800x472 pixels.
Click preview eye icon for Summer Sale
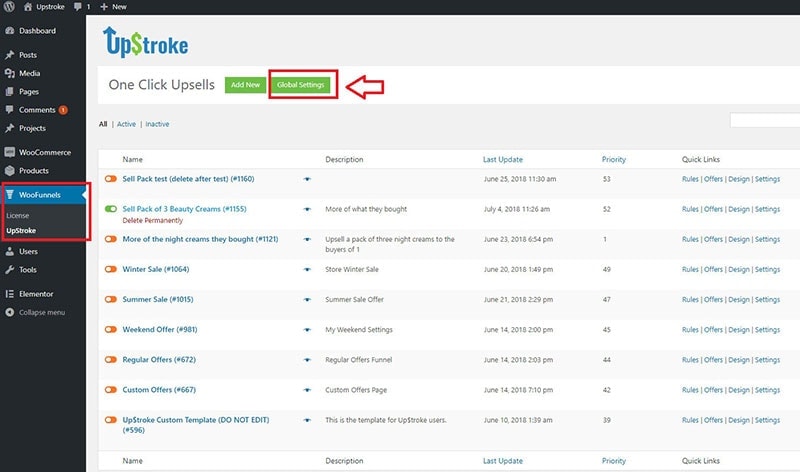(x=307, y=300)
